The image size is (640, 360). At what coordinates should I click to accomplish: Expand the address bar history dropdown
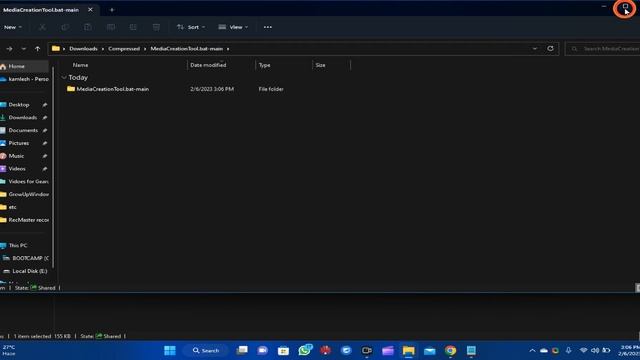pyautogui.click(x=535, y=49)
